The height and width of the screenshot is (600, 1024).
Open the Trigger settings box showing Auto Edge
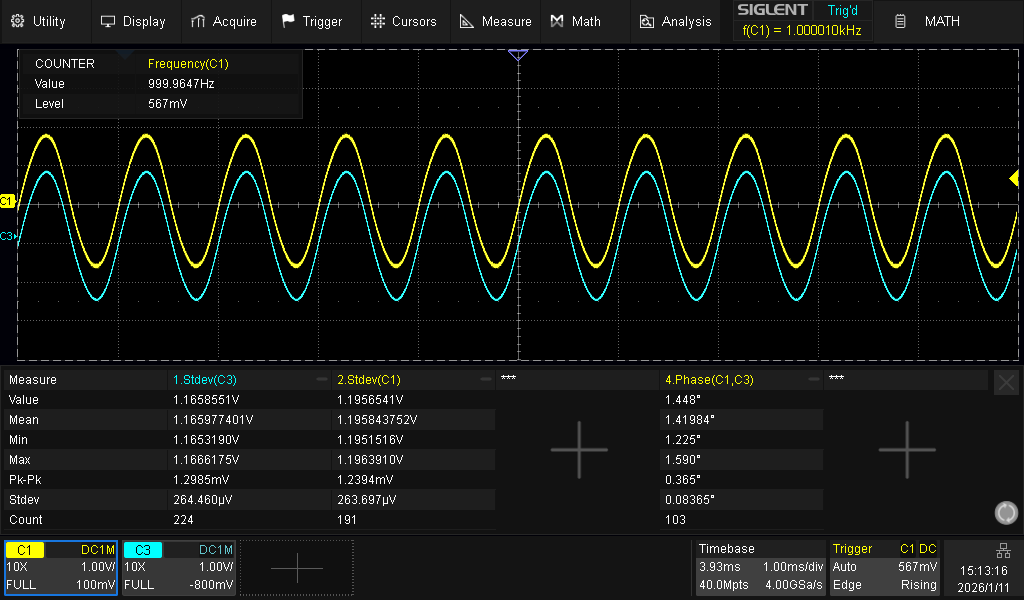[x=884, y=567]
